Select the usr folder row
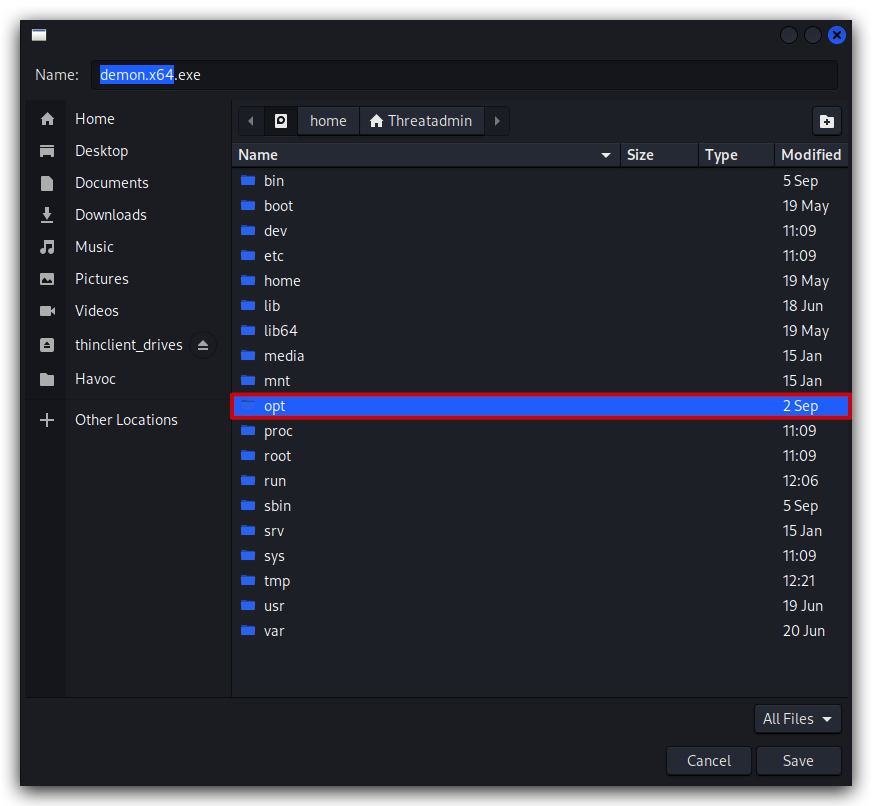The width and height of the screenshot is (872, 806). point(541,606)
